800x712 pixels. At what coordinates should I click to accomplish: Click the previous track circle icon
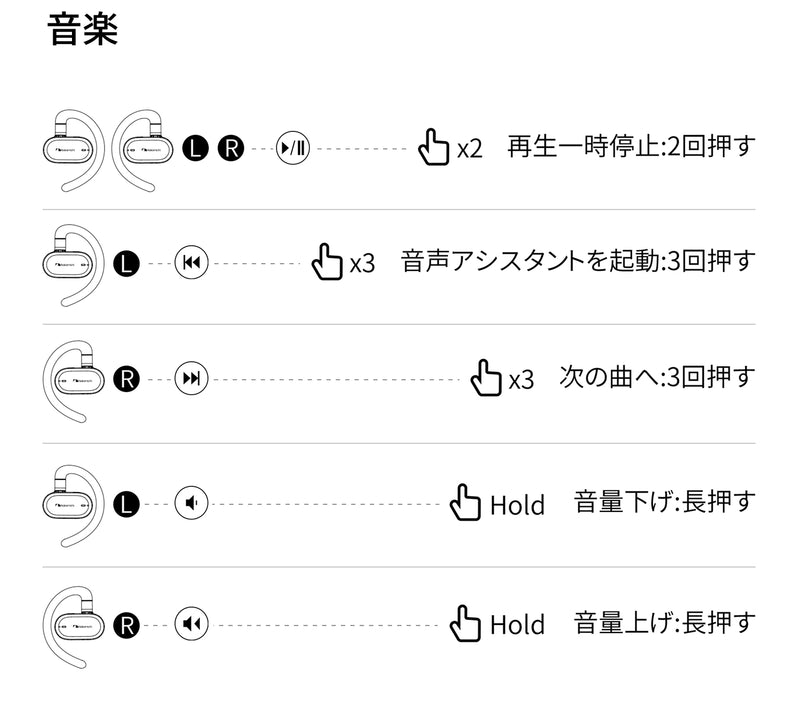click(191, 263)
